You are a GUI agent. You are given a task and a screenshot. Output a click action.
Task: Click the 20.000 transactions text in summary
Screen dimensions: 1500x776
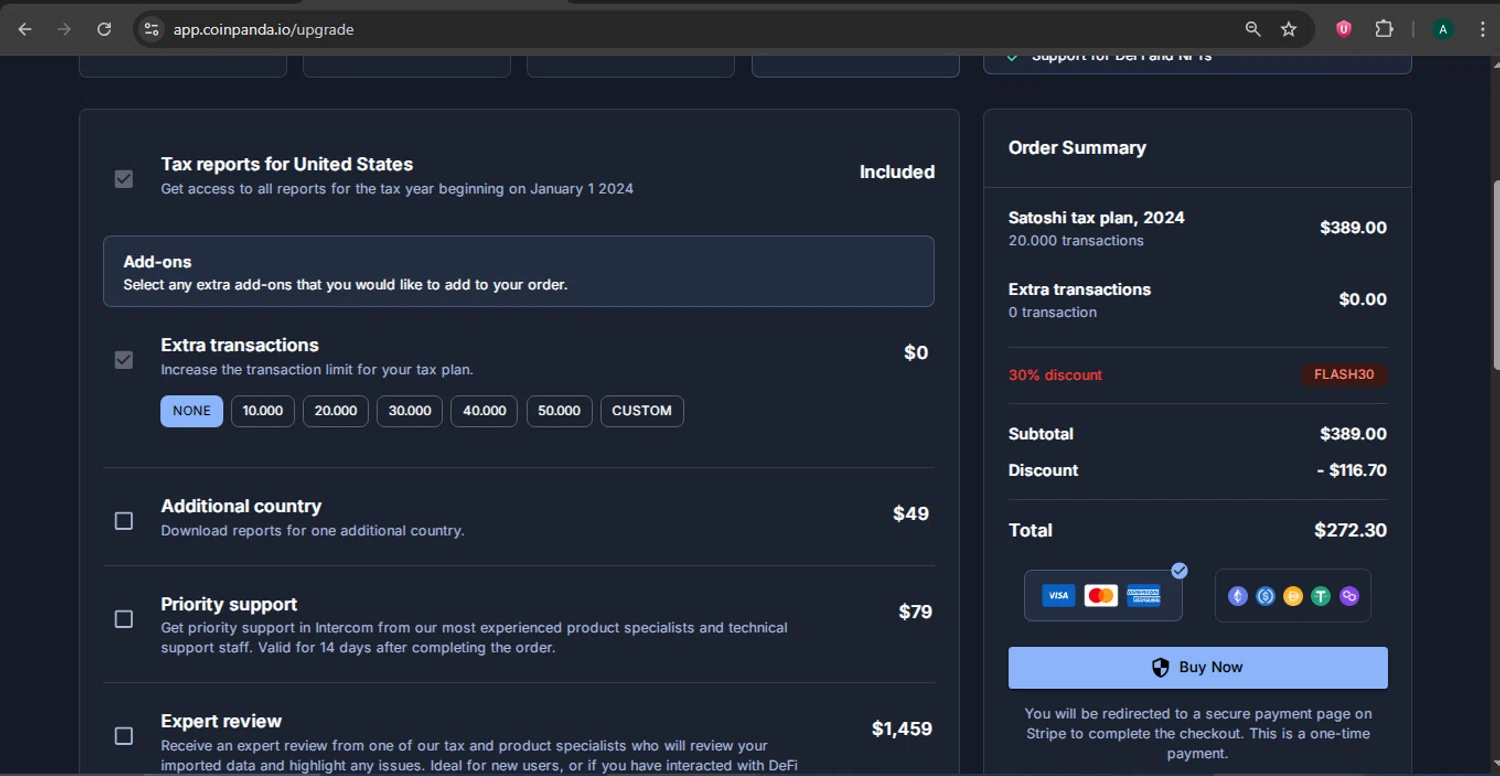[1076, 241]
